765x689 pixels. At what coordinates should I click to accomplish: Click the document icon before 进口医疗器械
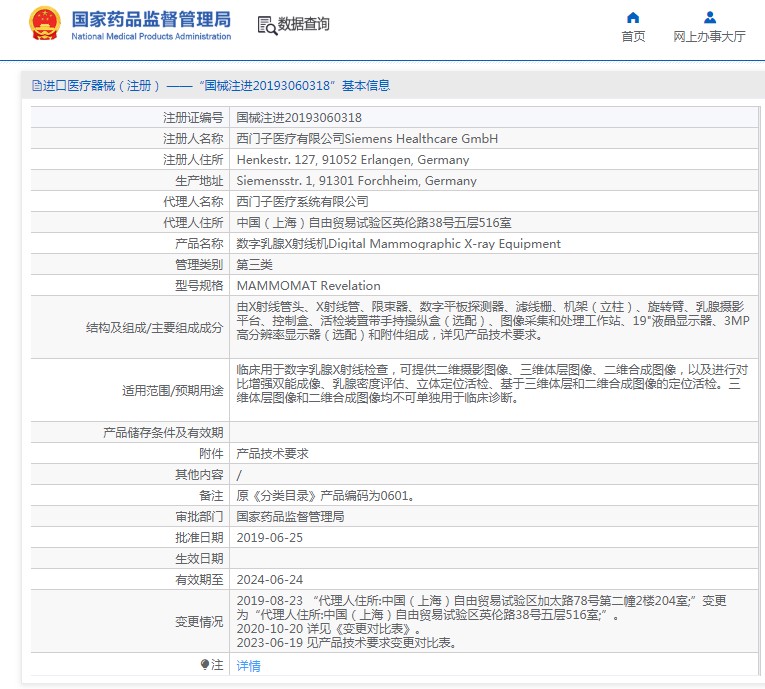click(x=37, y=86)
